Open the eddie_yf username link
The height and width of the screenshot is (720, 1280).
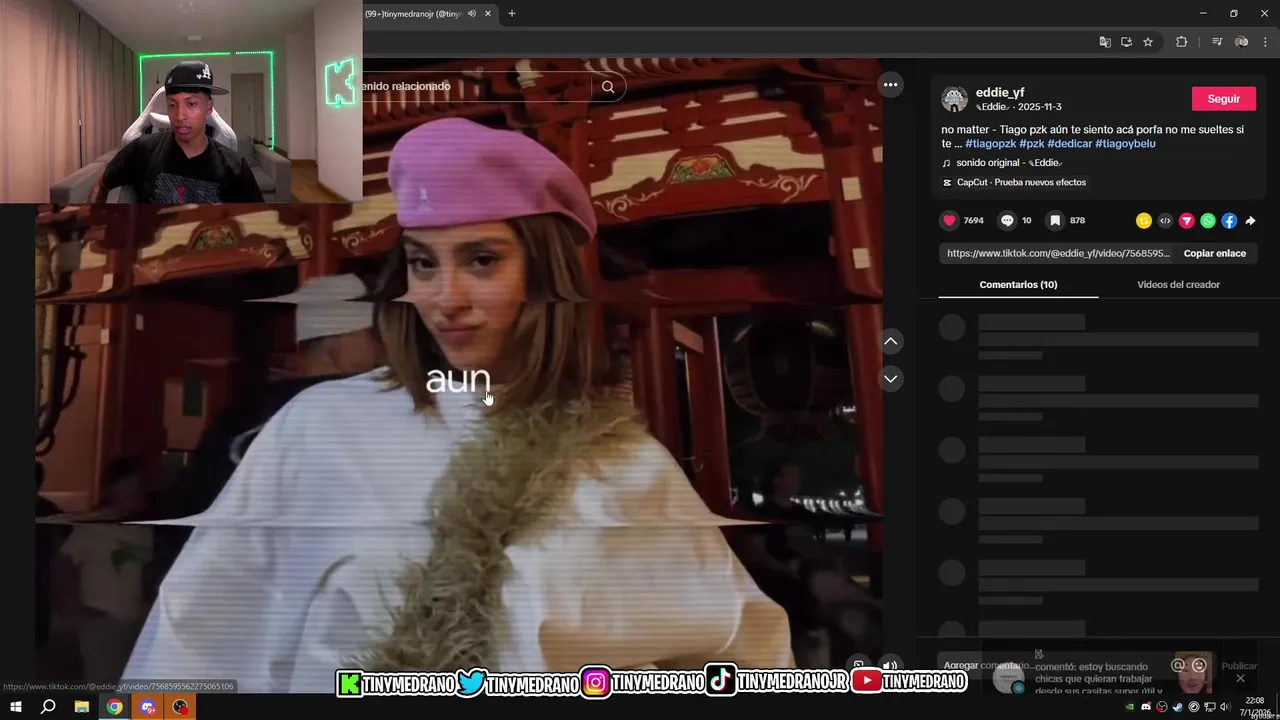point(1000,93)
